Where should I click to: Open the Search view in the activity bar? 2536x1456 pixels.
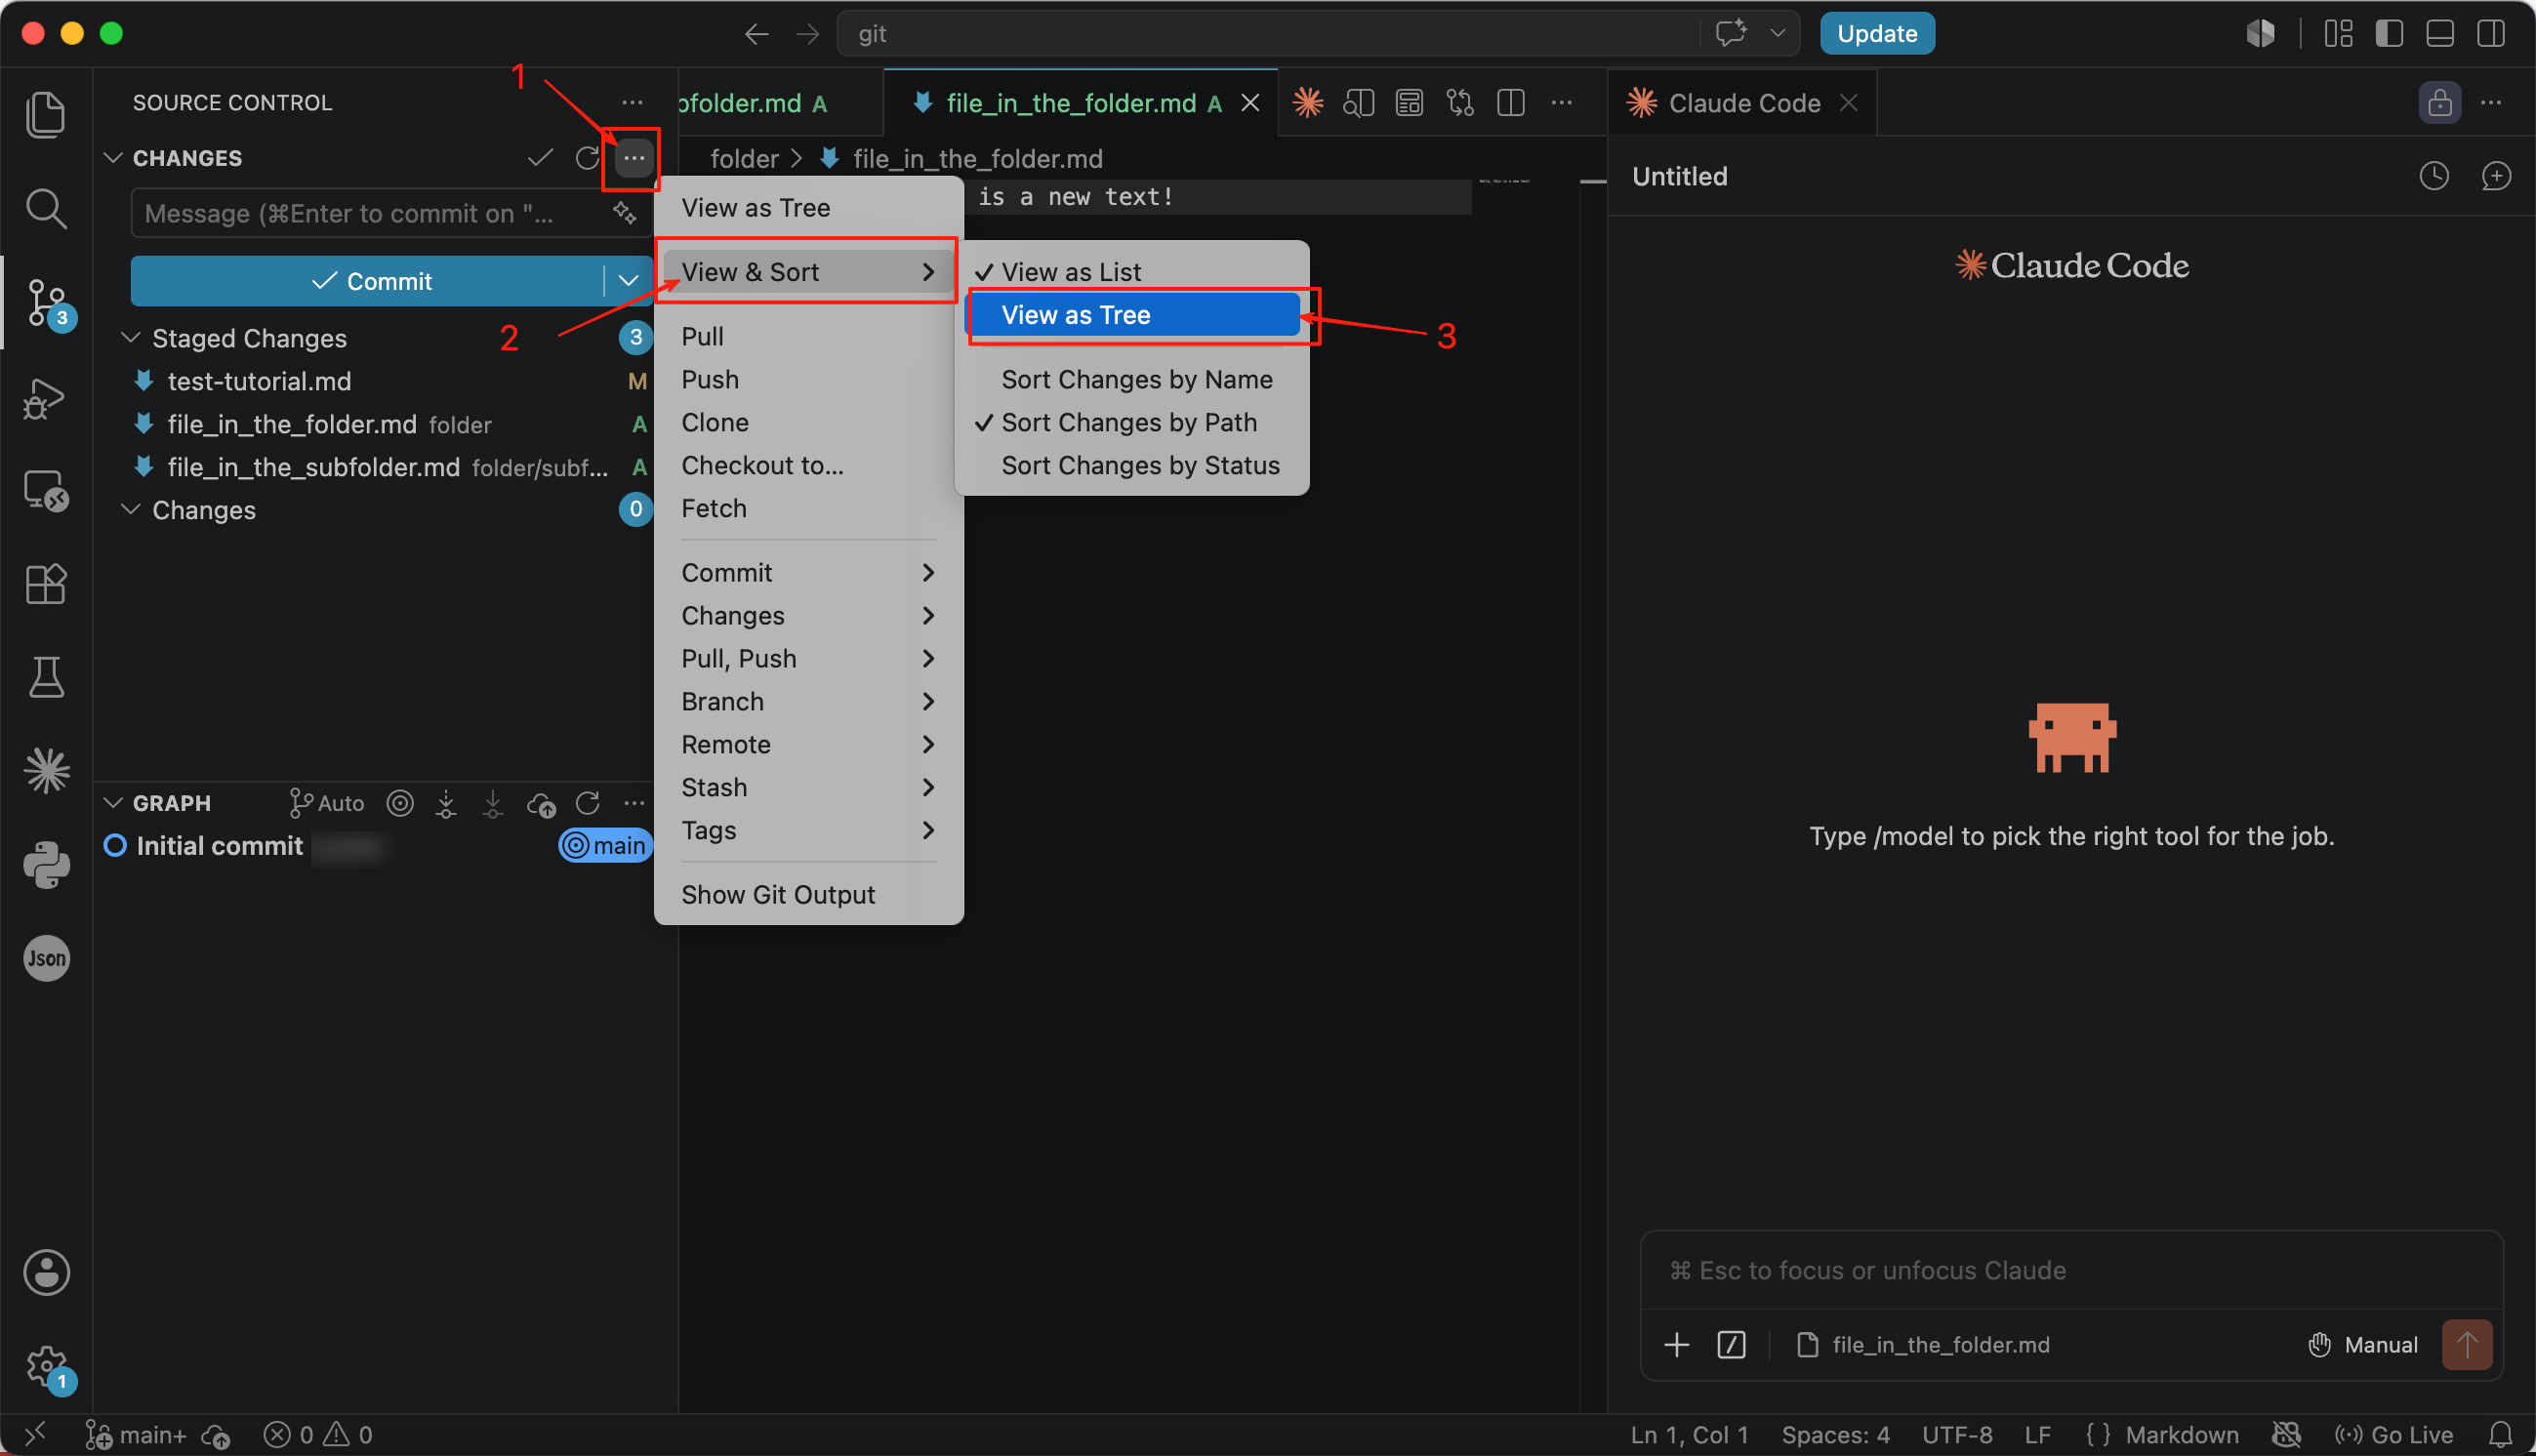(x=46, y=208)
